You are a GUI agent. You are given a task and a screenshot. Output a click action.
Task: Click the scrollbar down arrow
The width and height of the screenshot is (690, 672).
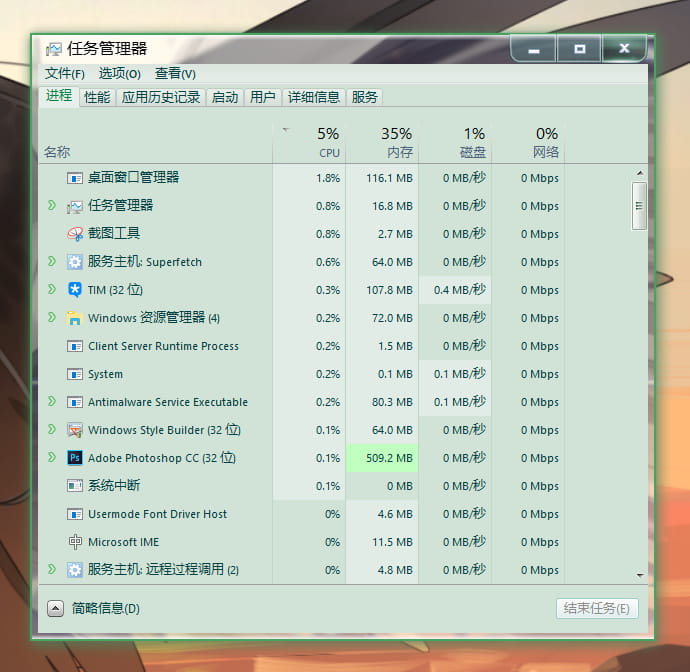pyautogui.click(x=640, y=576)
